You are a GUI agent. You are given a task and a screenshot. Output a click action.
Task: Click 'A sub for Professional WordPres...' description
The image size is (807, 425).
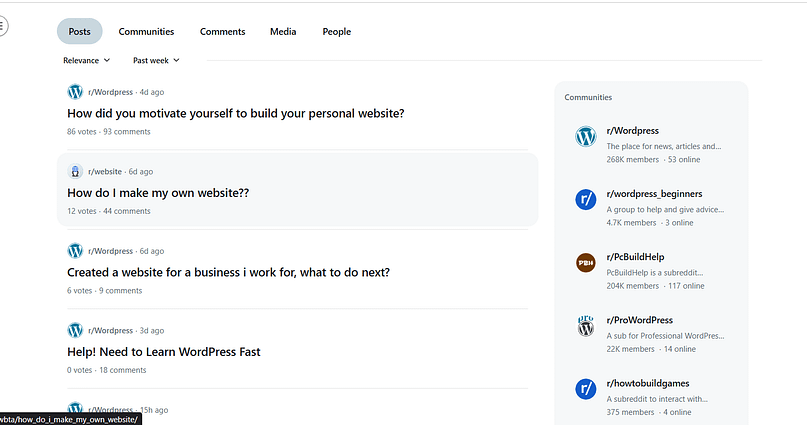tap(665, 336)
